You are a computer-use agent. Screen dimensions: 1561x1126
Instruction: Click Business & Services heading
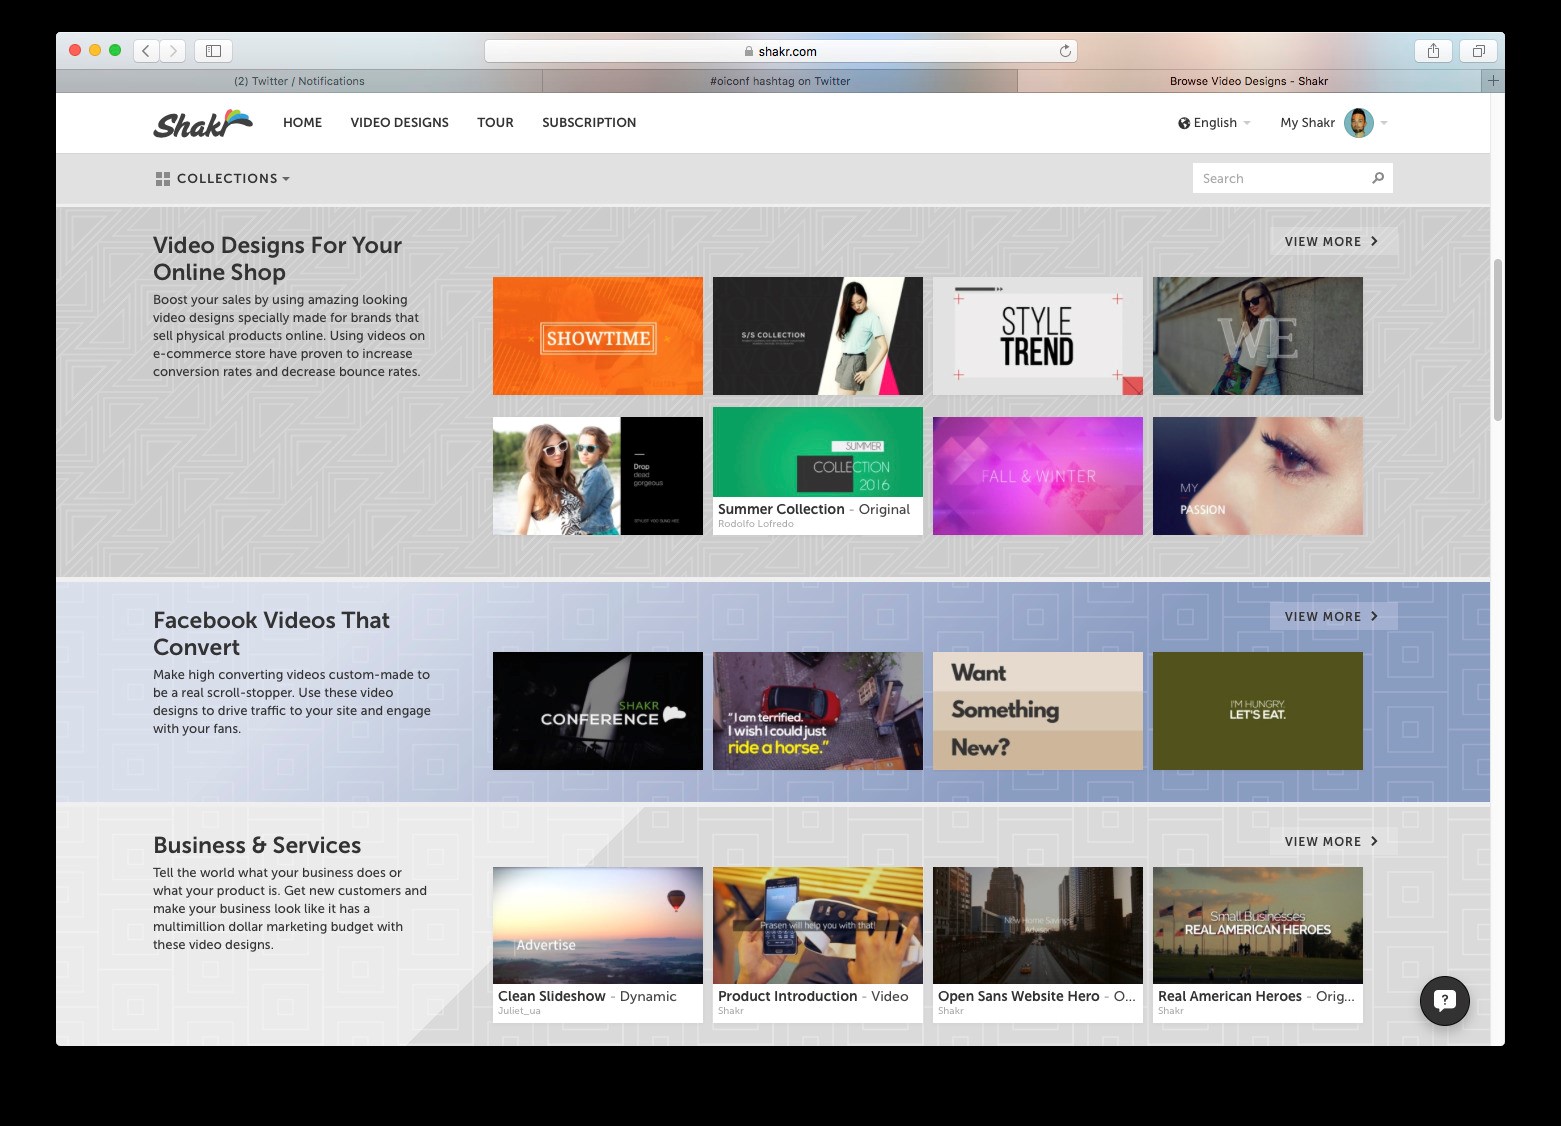pyautogui.click(x=257, y=845)
